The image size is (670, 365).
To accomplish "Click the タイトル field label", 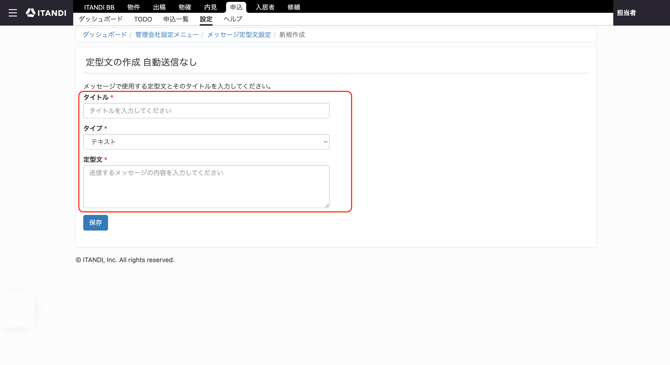I will pyautogui.click(x=96, y=97).
